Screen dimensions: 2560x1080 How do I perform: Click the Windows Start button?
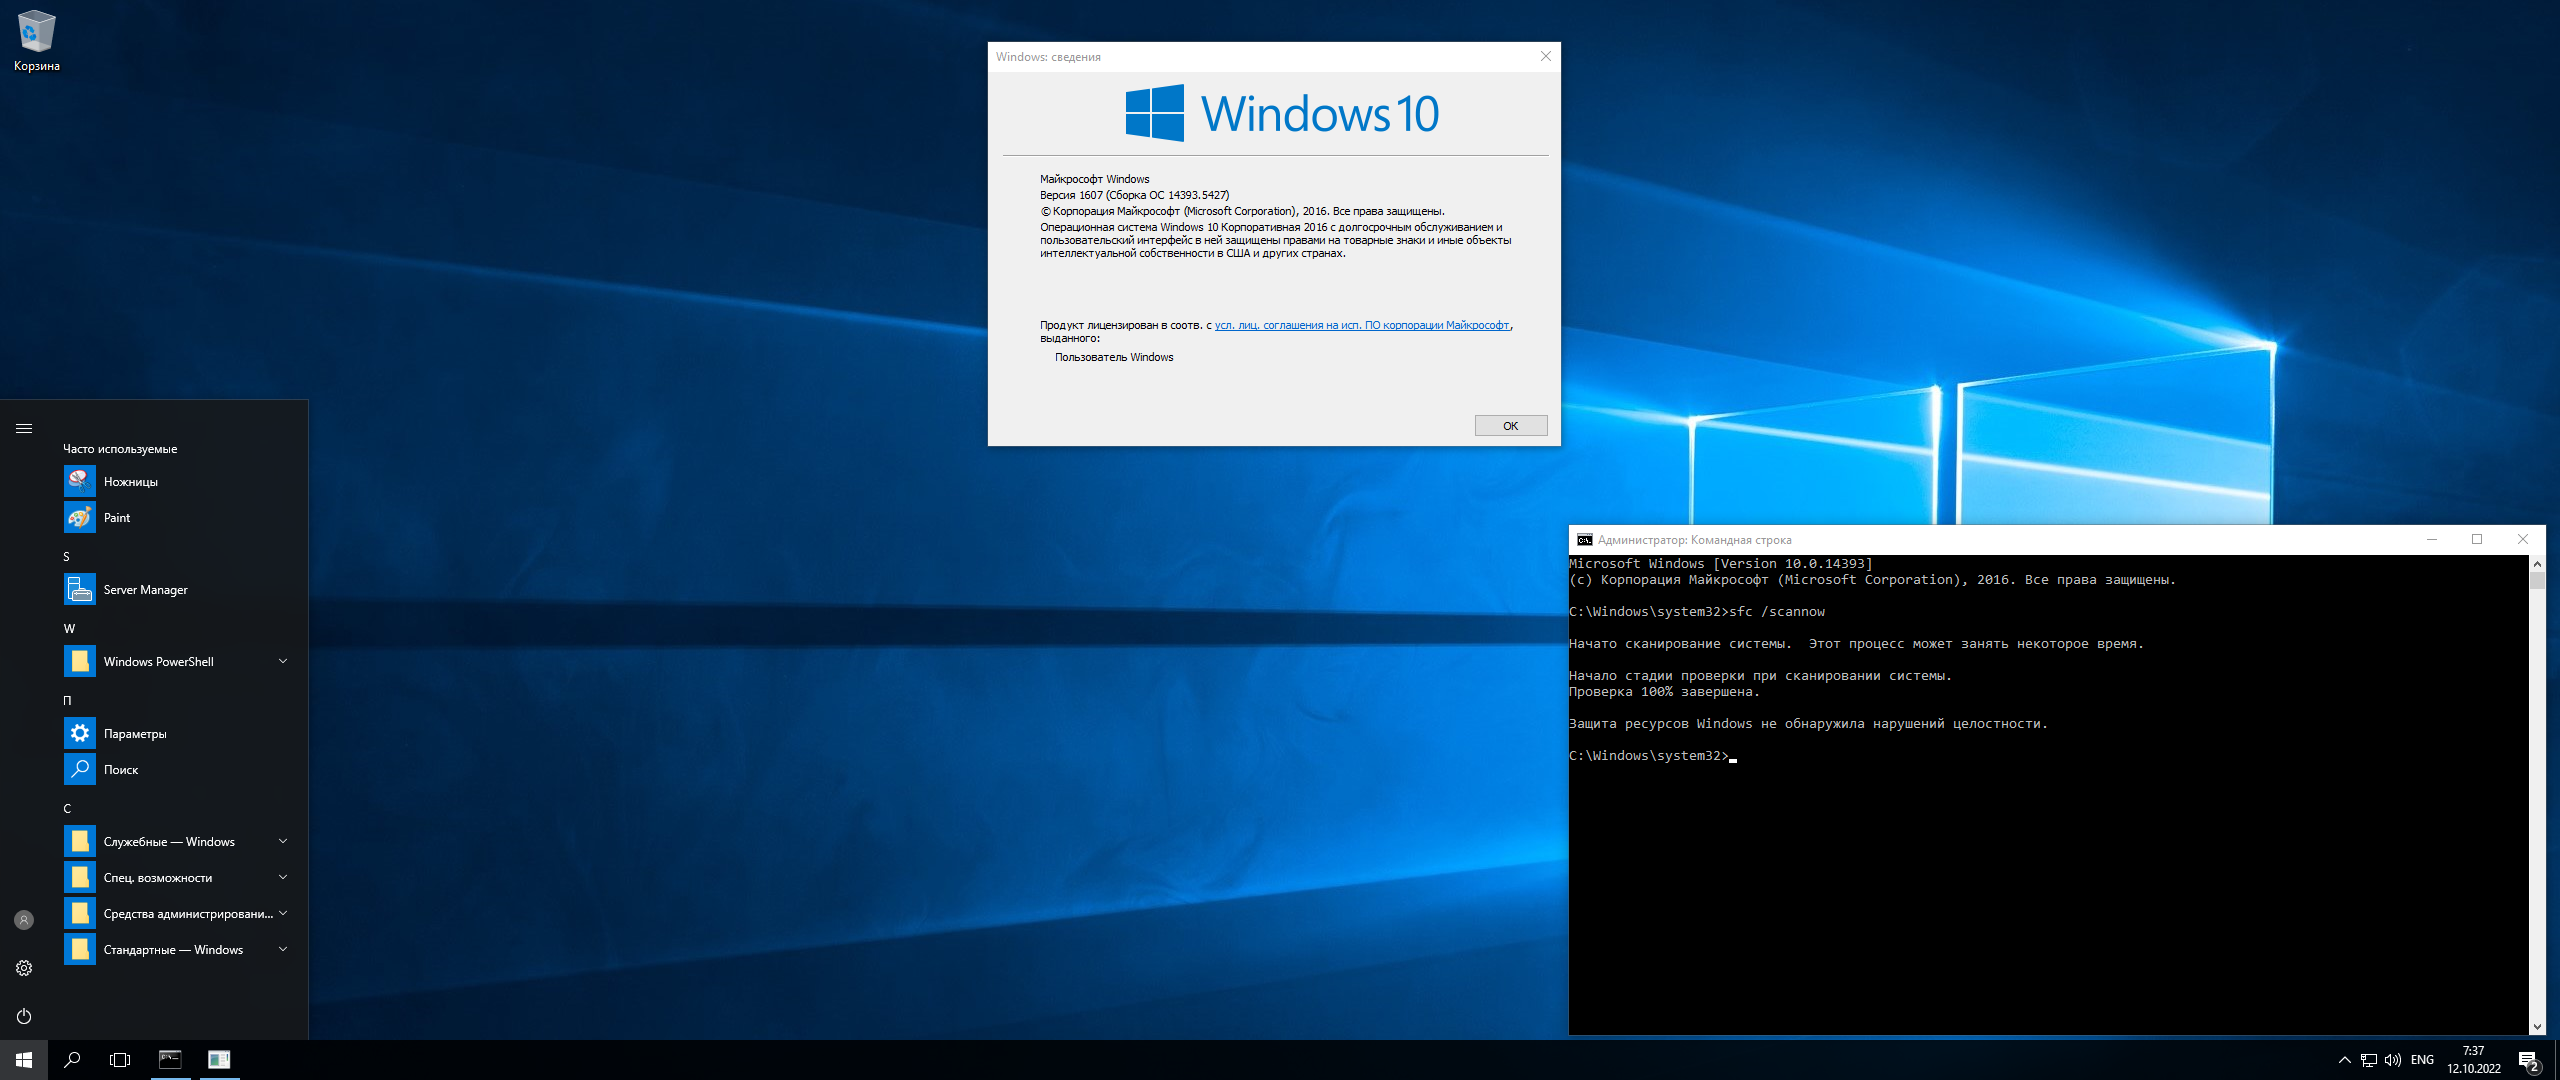pos(24,1060)
